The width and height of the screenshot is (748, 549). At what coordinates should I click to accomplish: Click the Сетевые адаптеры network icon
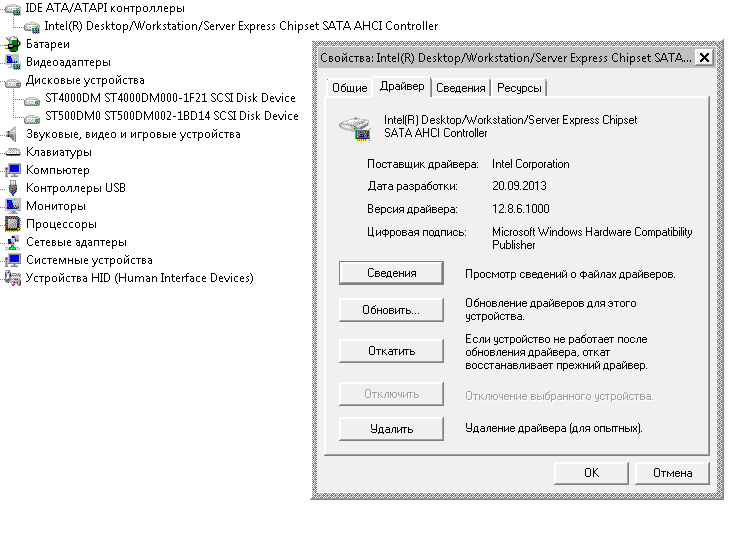pyautogui.click(x=13, y=242)
